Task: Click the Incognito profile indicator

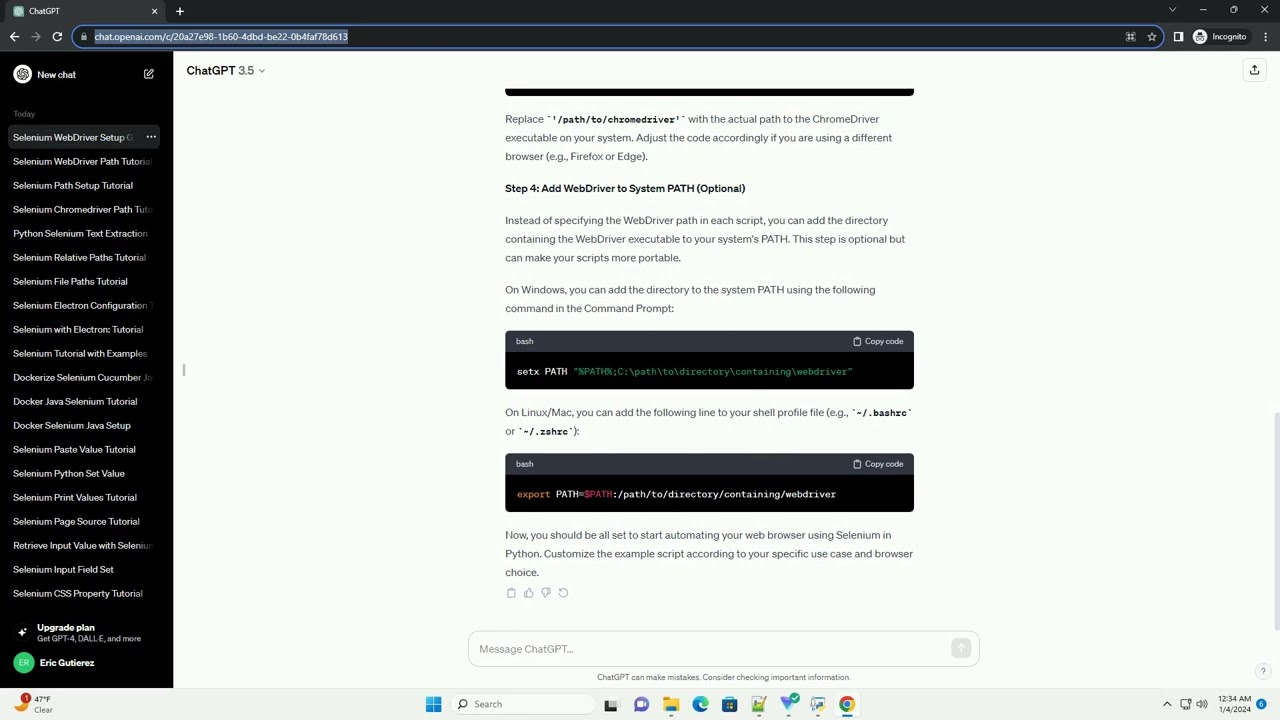Action: 1220,37
